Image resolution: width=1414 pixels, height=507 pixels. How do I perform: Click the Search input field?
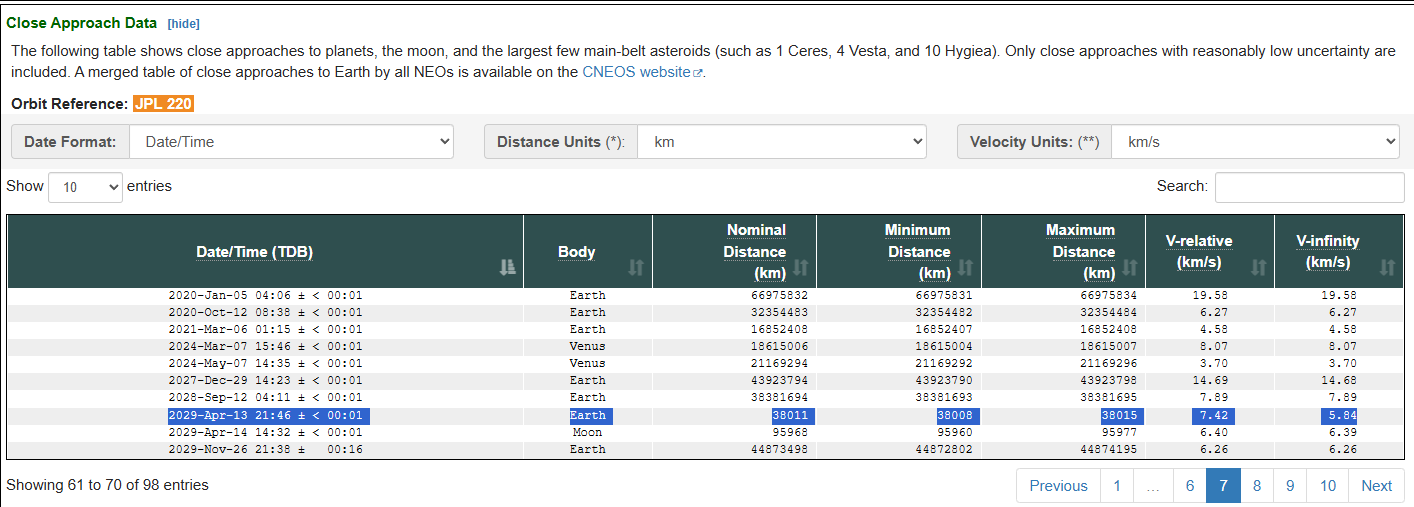tap(1309, 187)
